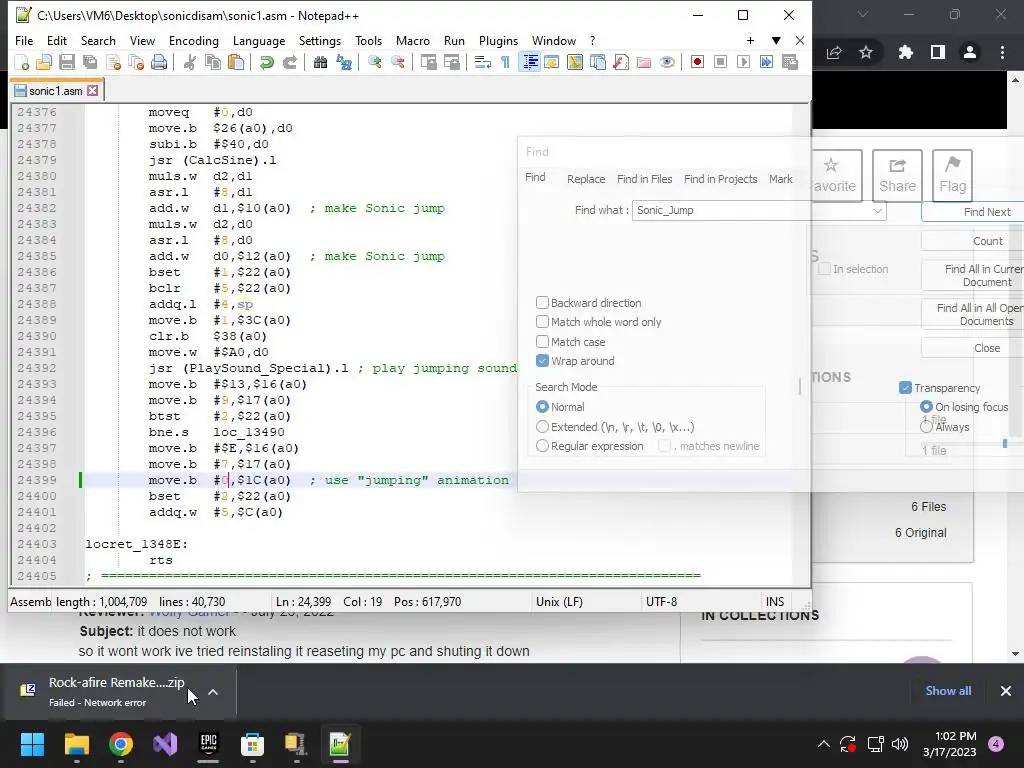Select Normal search mode
This screenshot has width=1024, height=768.
tap(542, 407)
